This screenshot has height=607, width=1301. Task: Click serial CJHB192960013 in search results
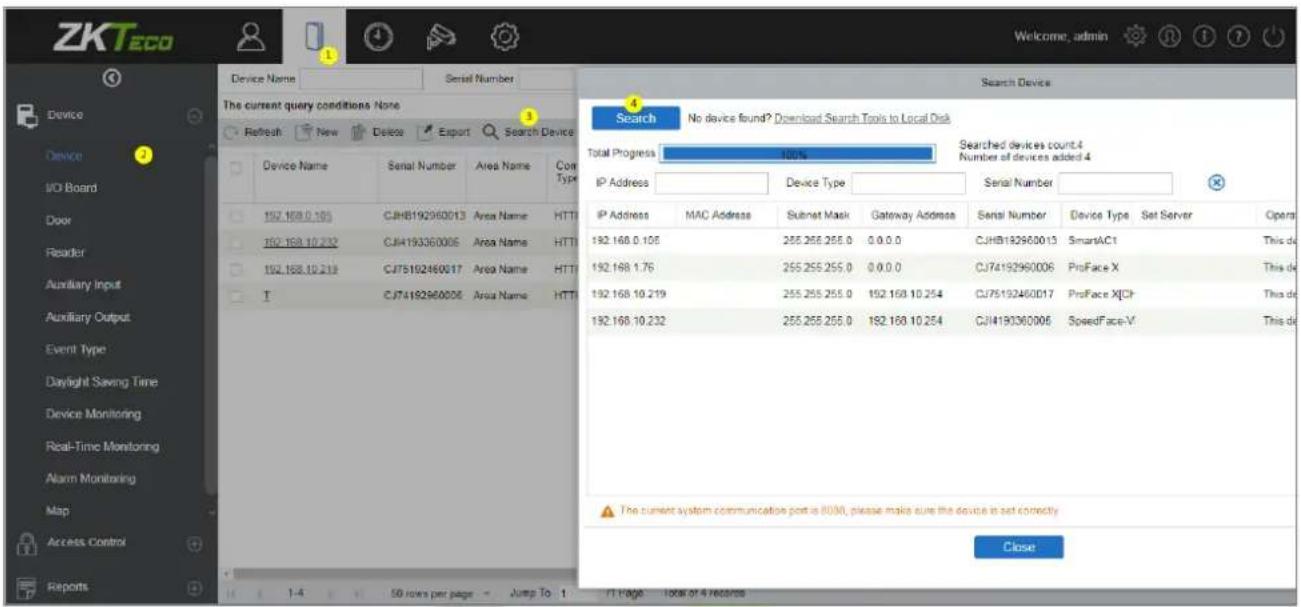click(1014, 241)
